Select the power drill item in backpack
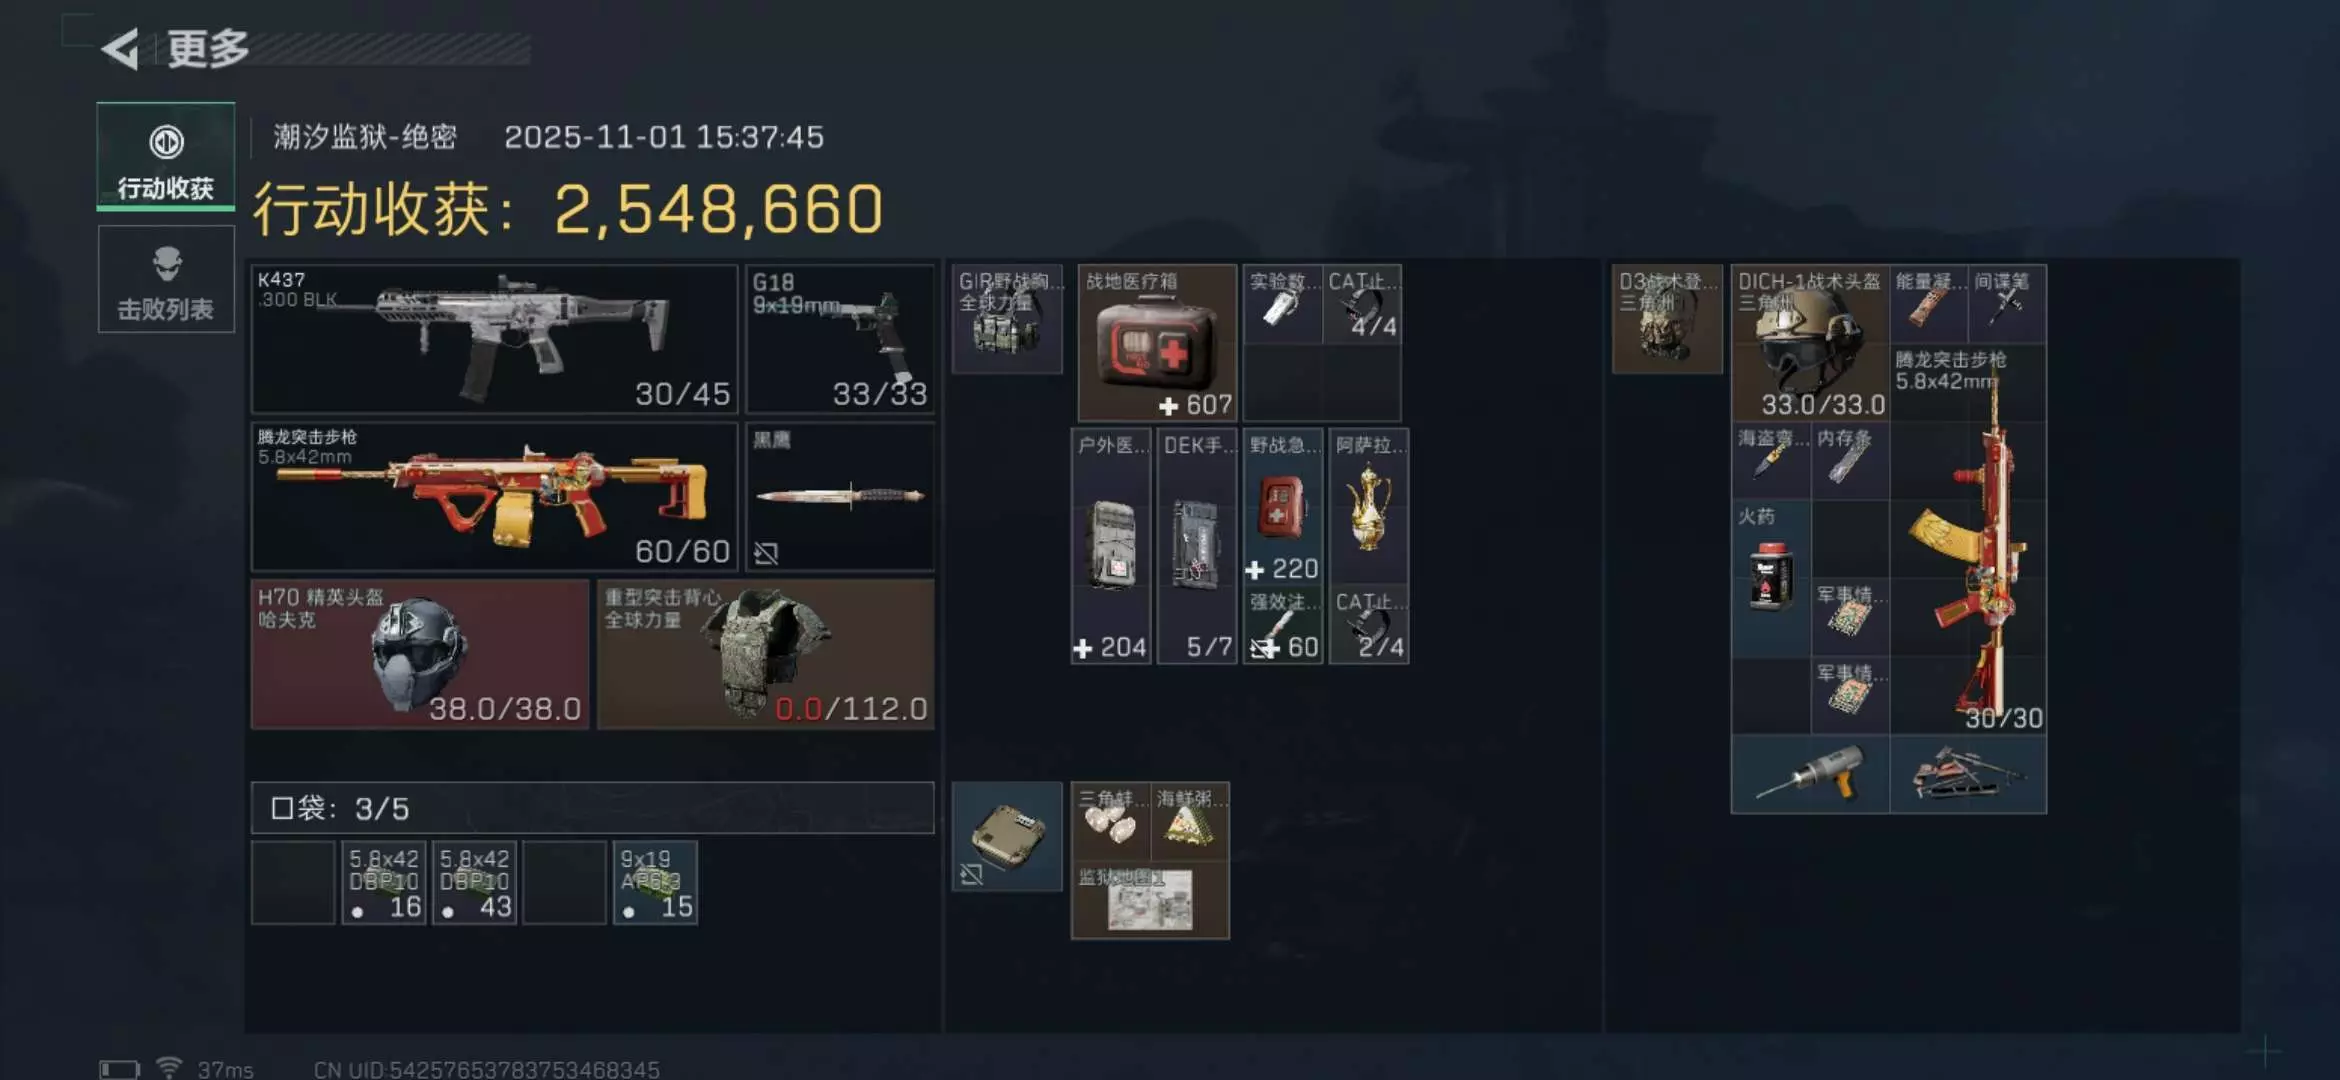The width and height of the screenshot is (2340, 1080). (x=1810, y=775)
